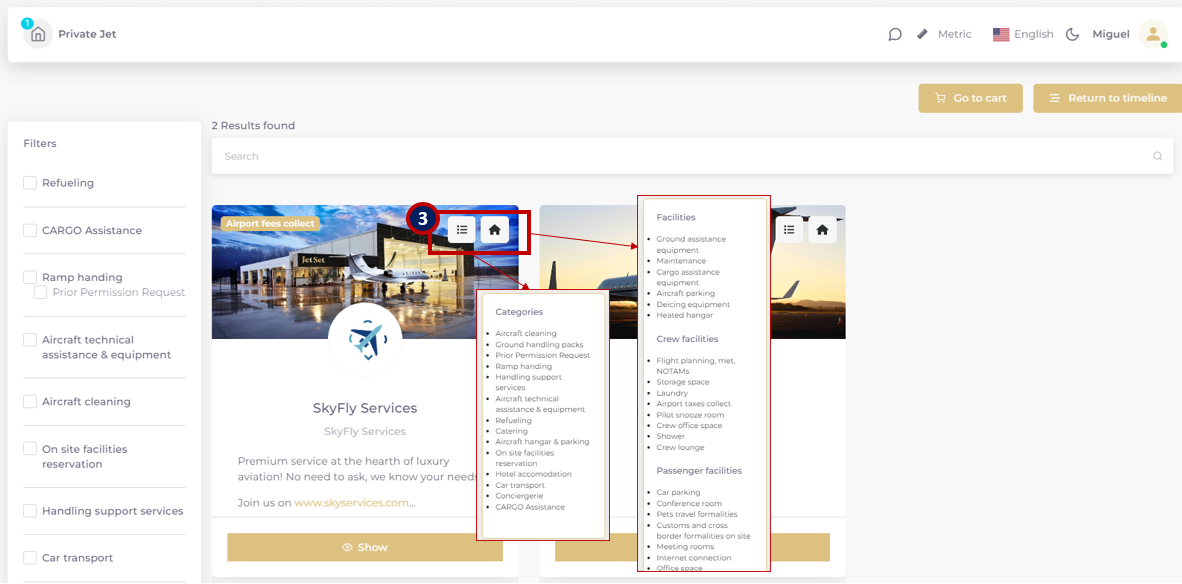
Task: Open the www.skyservices.com link
Action: pos(351,503)
